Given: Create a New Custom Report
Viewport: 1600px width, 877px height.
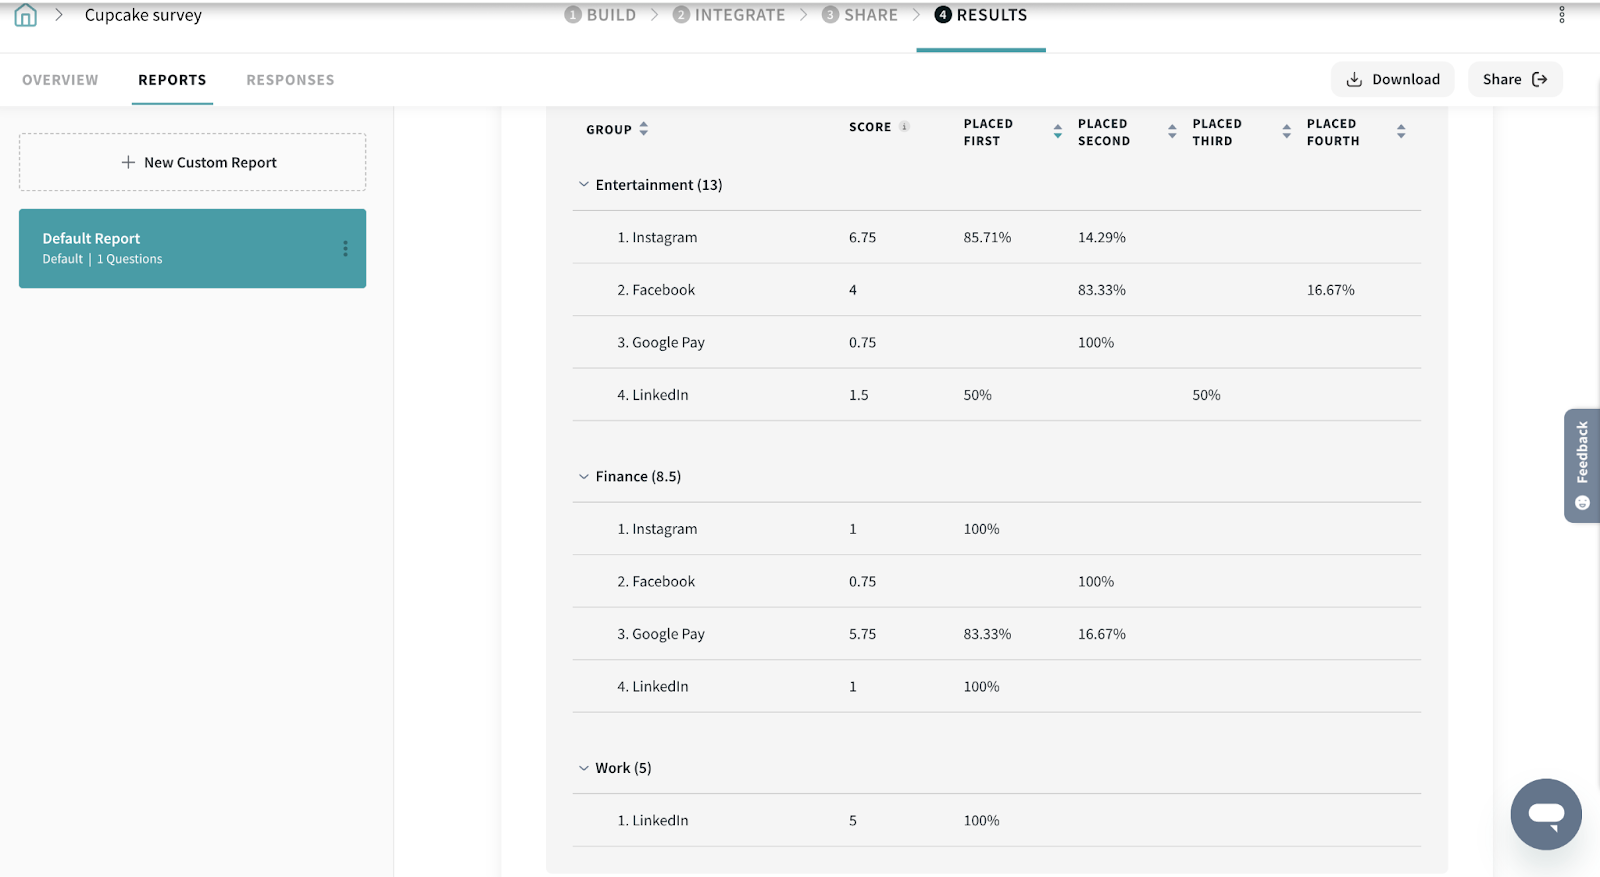Looking at the screenshot, I should point(192,163).
